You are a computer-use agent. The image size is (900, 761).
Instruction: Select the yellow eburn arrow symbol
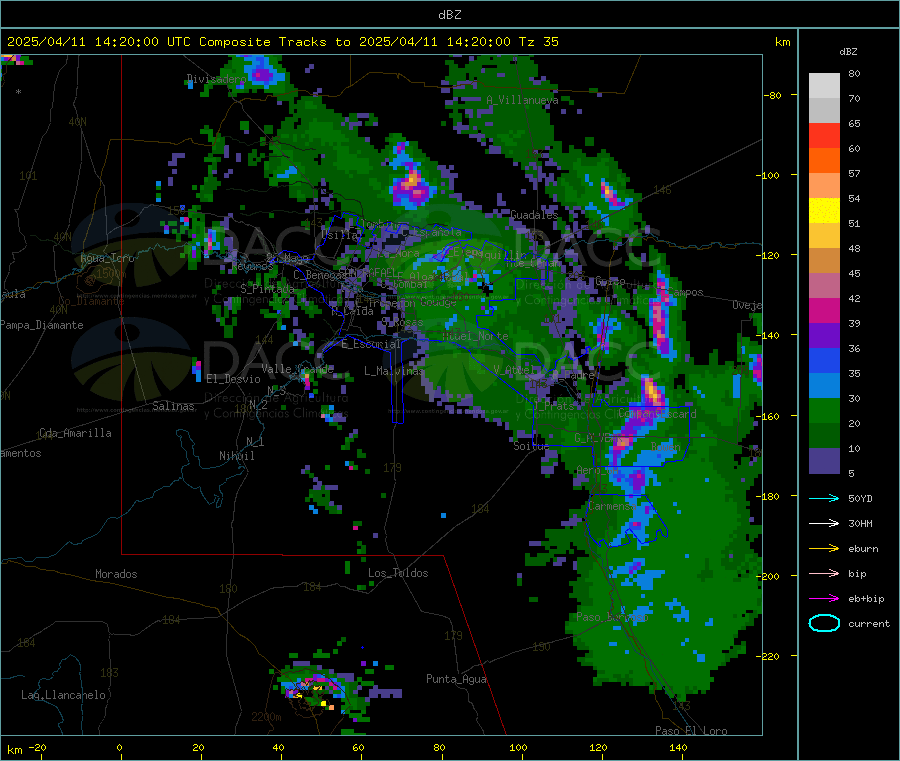824,549
